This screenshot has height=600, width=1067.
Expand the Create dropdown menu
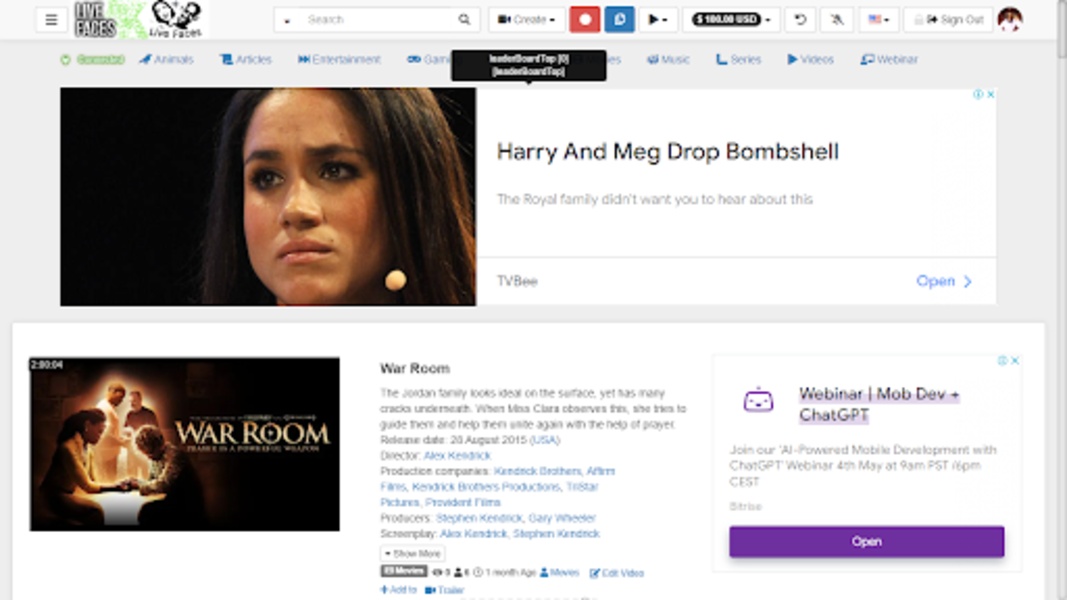point(526,20)
